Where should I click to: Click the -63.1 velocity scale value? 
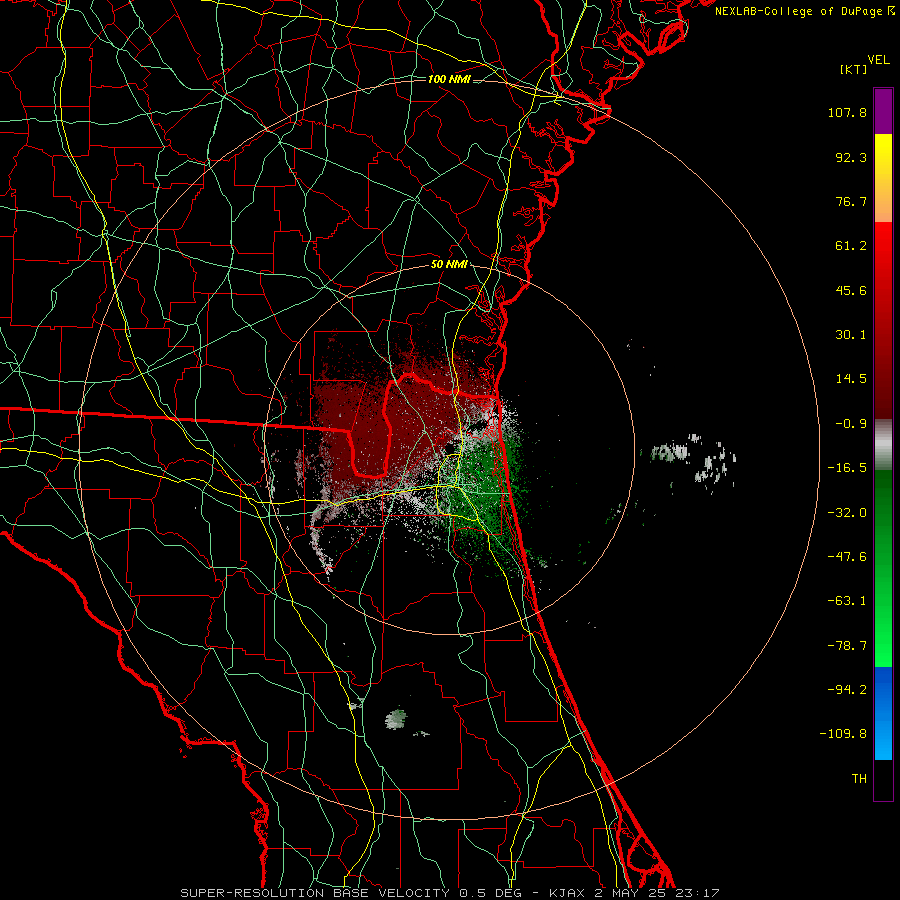(847, 601)
